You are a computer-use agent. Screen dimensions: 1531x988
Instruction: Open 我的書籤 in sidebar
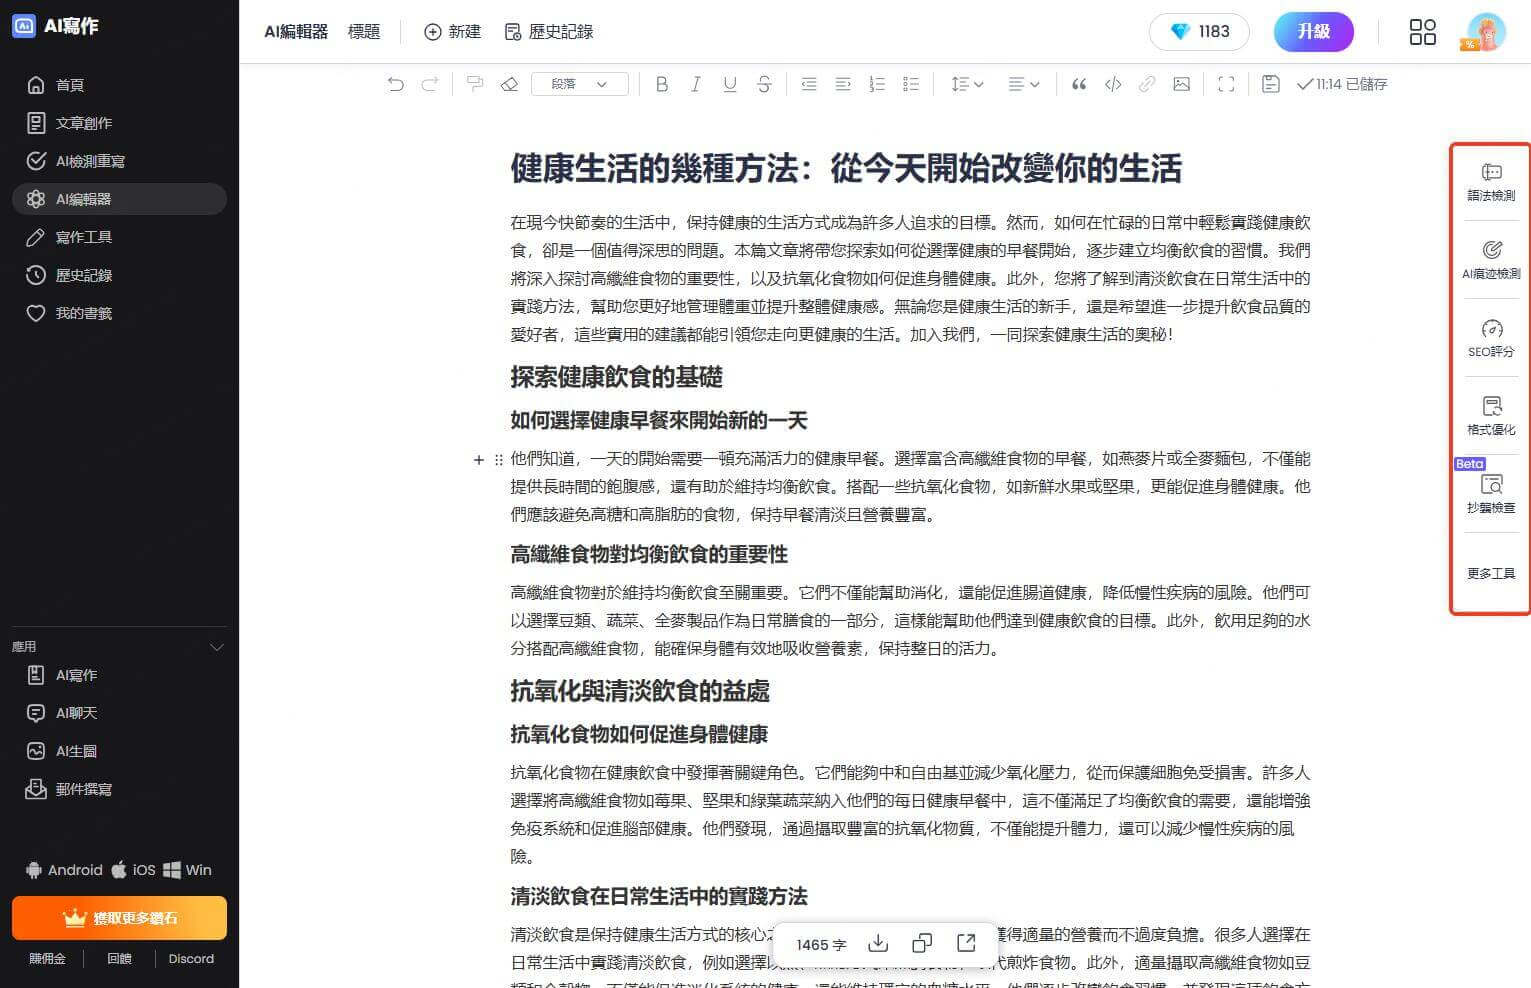[x=120, y=313]
